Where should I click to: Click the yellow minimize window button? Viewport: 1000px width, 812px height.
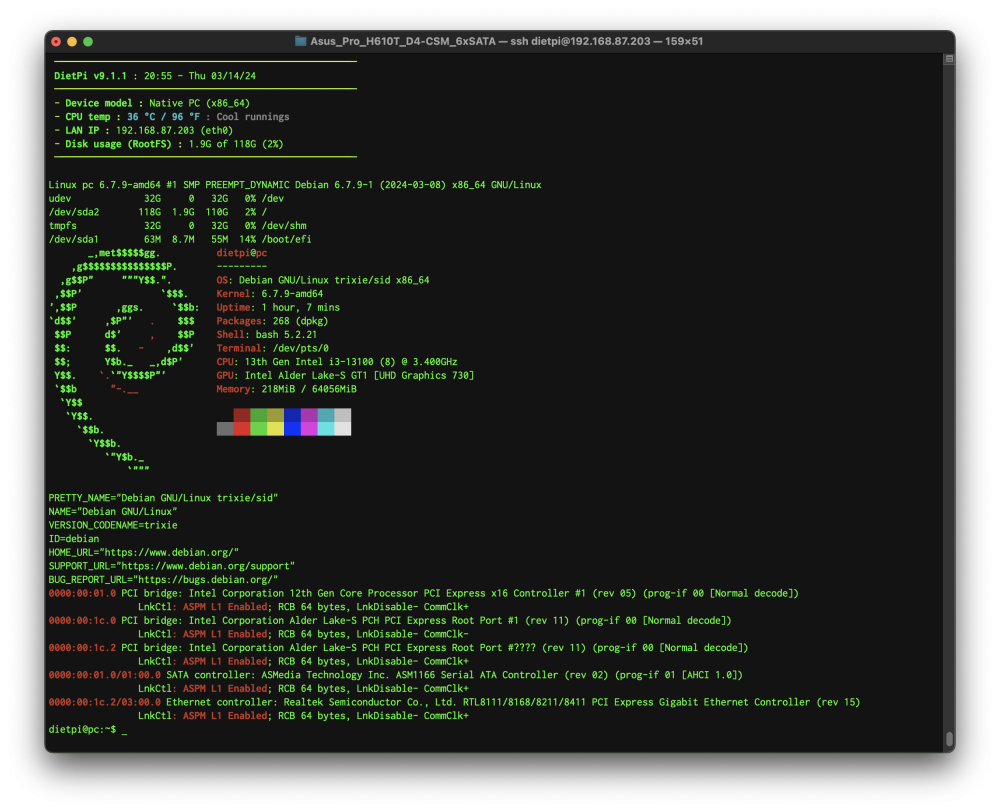click(x=72, y=41)
